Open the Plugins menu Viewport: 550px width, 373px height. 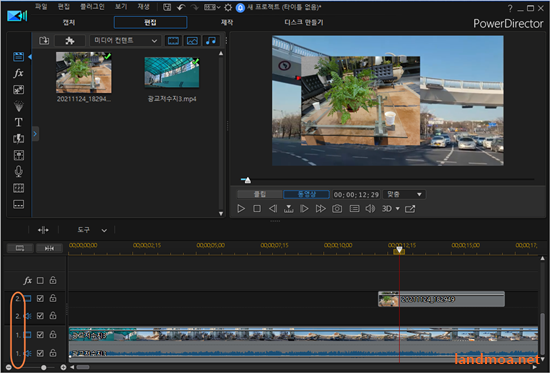pyautogui.click(x=92, y=7)
